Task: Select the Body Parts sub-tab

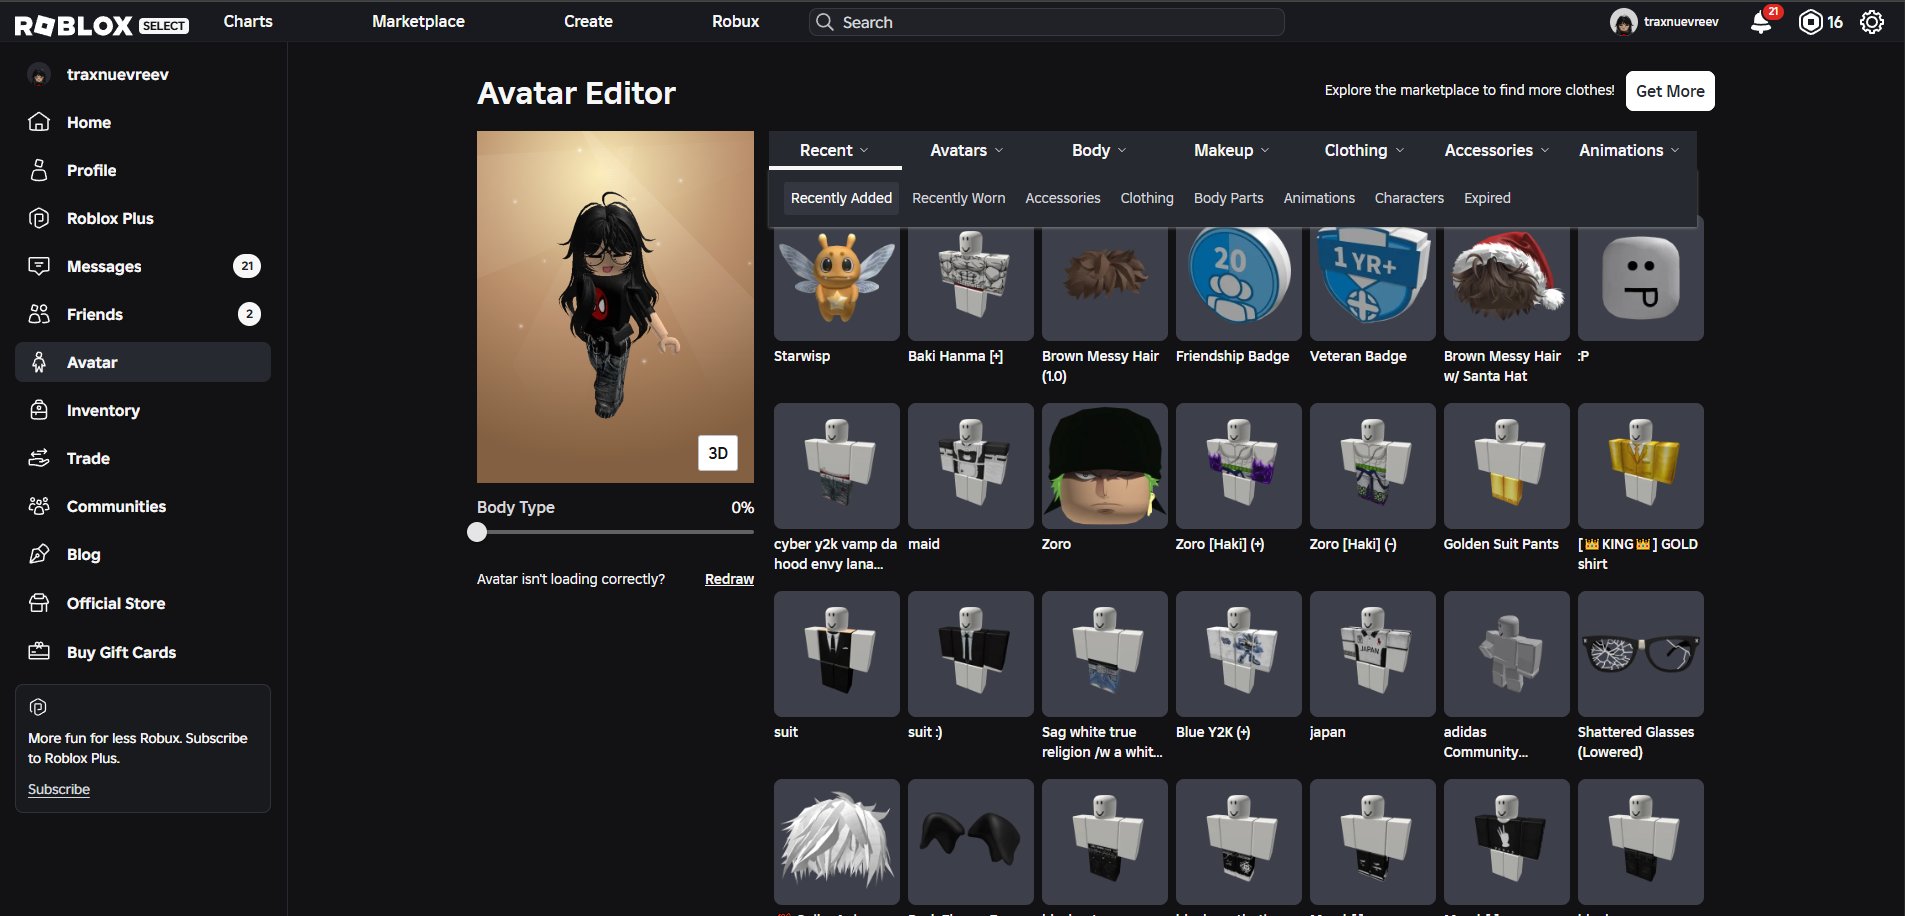Action: click(x=1228, y=198)
